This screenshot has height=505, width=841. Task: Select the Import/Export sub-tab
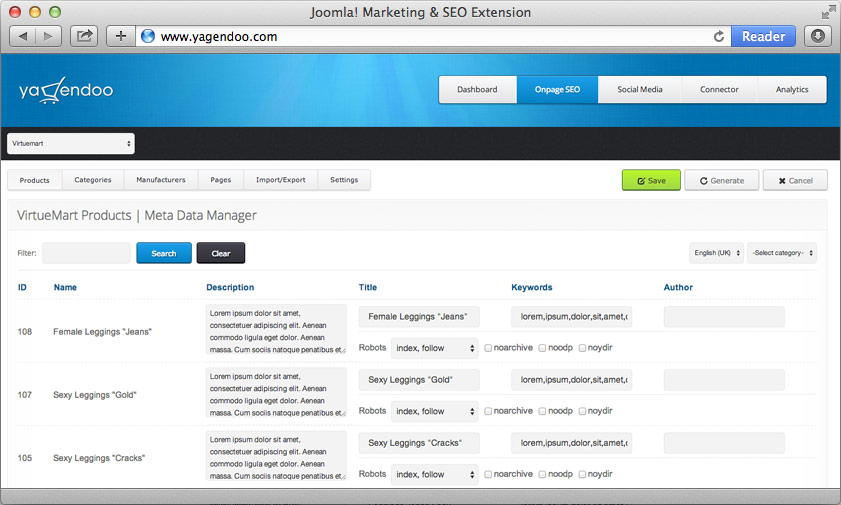coord(281,180)
